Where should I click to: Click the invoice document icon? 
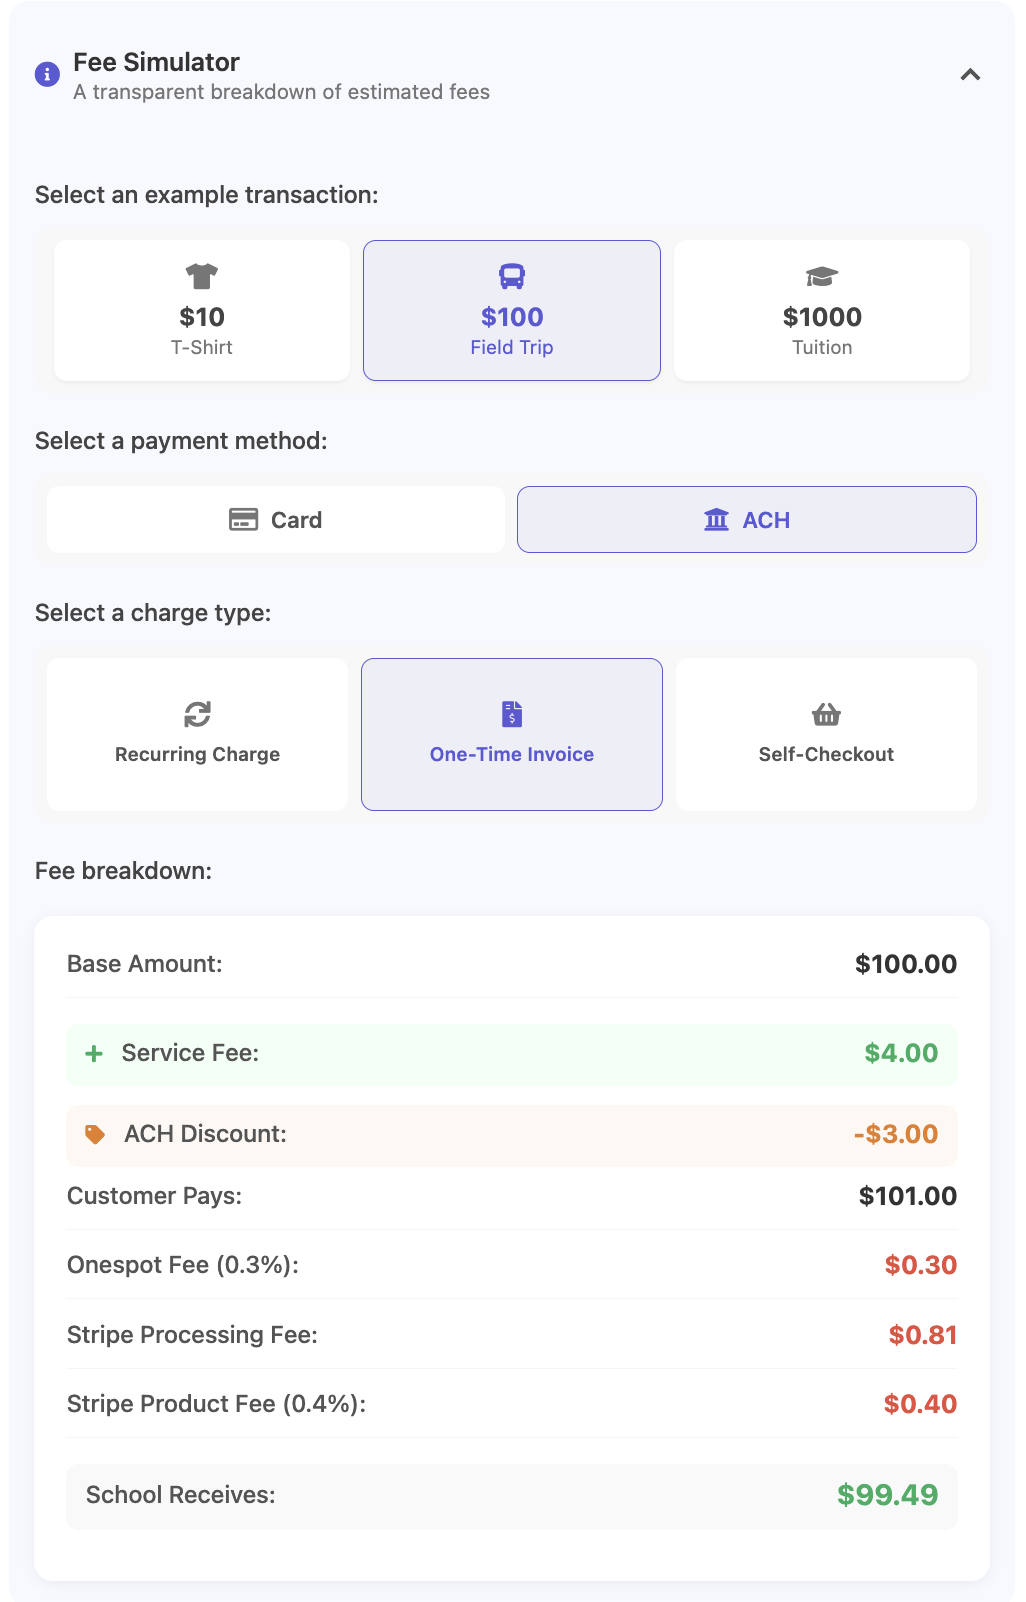tap(512, 714)
